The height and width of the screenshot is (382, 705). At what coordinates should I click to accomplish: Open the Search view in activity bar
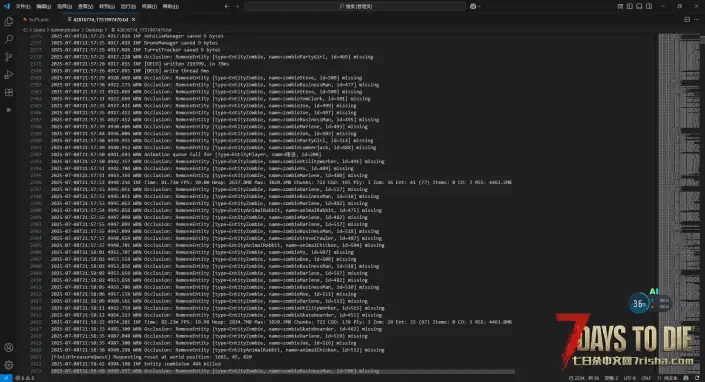9,39
